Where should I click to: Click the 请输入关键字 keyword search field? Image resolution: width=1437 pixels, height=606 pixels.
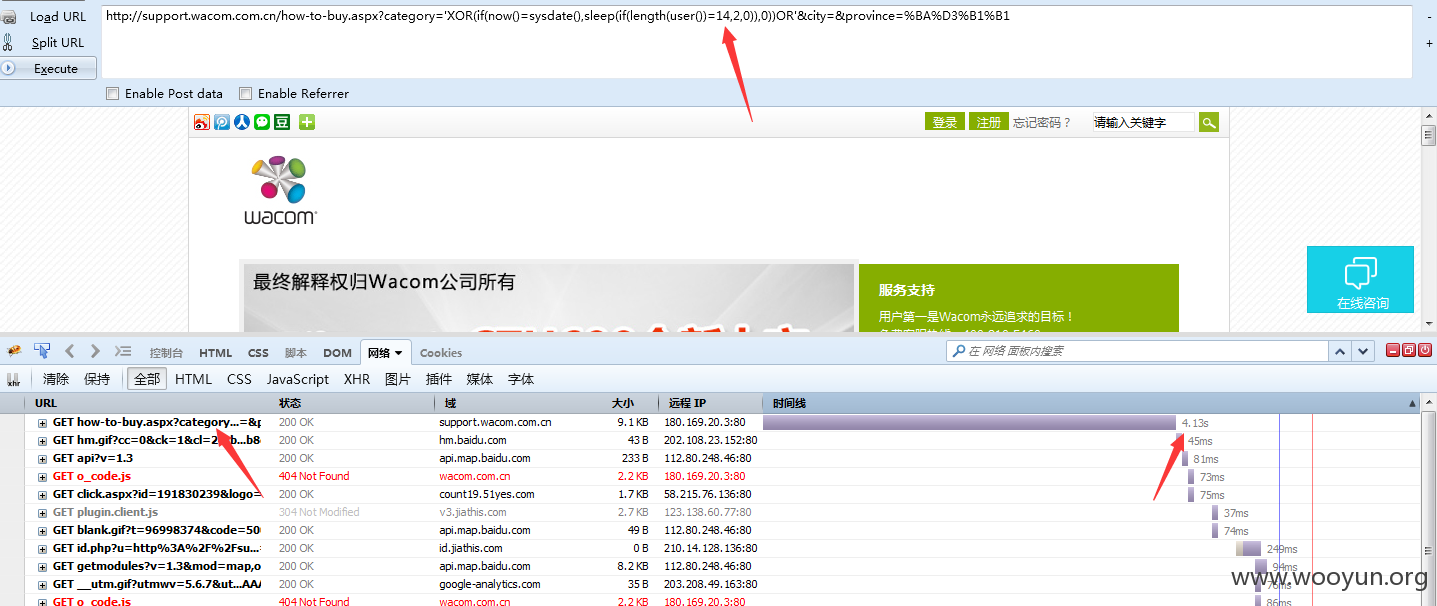pos(1142,122)
